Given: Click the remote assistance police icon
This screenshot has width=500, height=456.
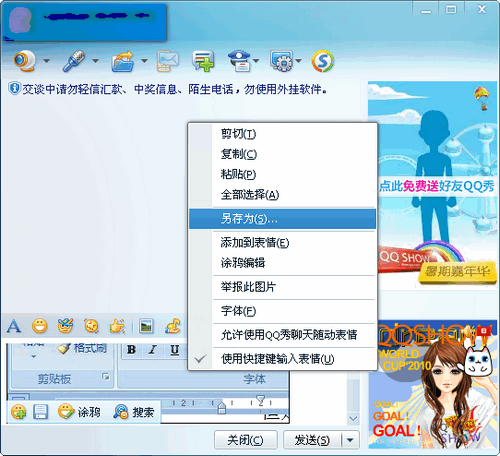Looking at the screenshot, I should pyautogui.click(x=239, y=61).
